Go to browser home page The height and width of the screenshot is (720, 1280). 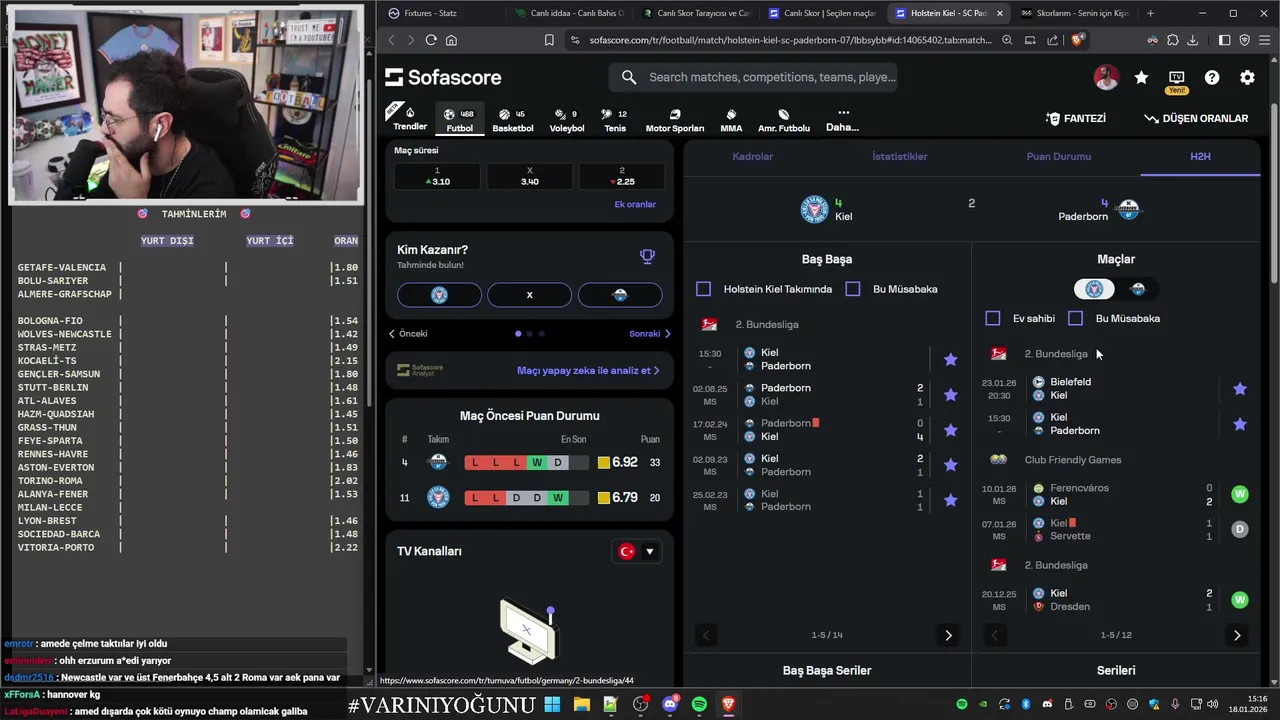click(x=451, y=40)
